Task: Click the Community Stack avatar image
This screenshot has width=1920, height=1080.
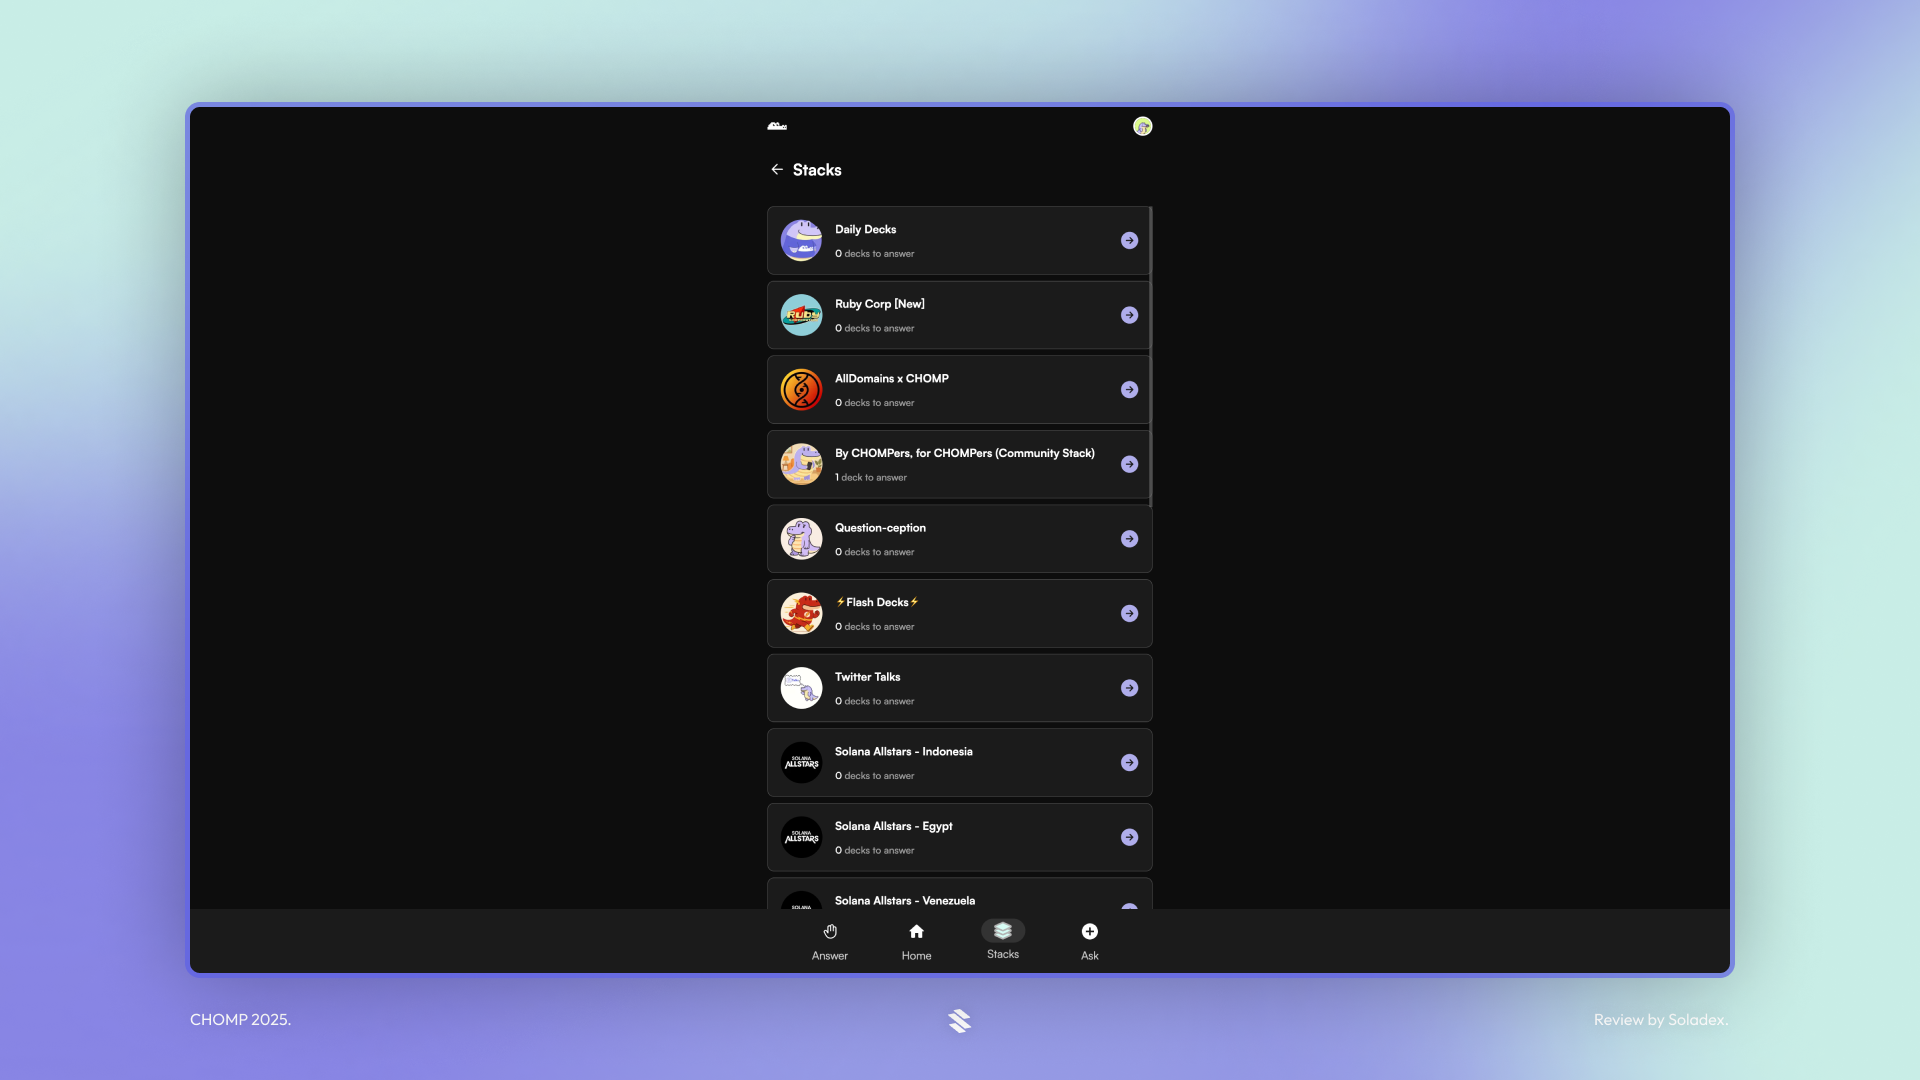Action: point(801,464)
